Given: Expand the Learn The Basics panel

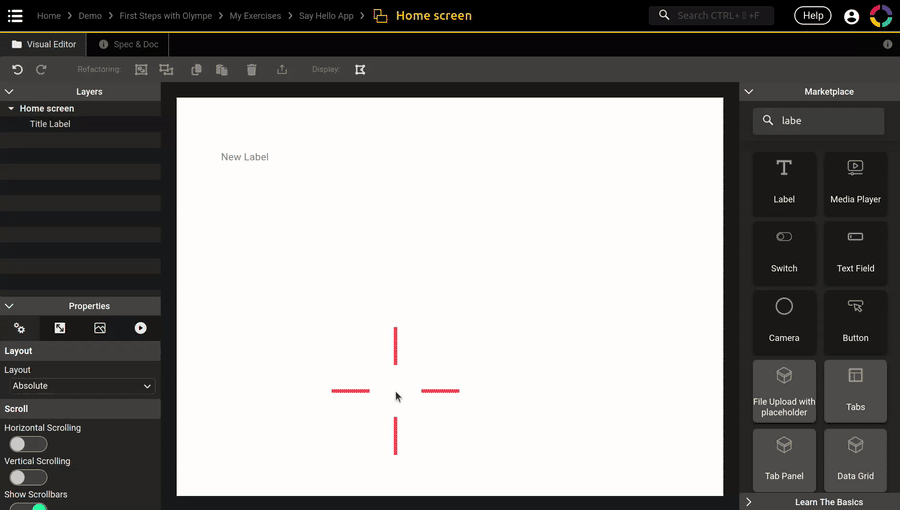Looking at the screenshot, I should (749, 502).
